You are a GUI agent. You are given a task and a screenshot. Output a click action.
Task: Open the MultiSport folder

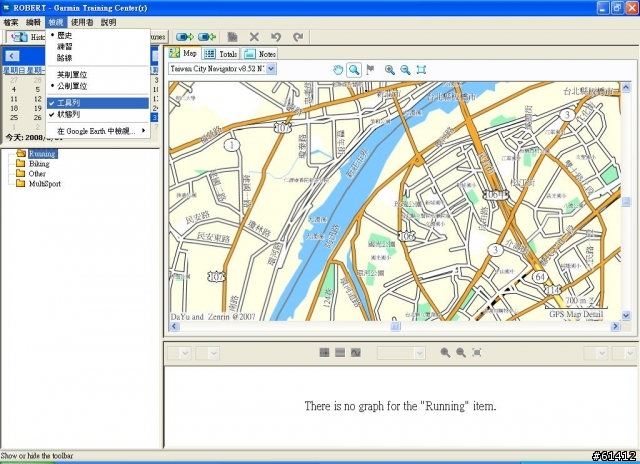38,184
